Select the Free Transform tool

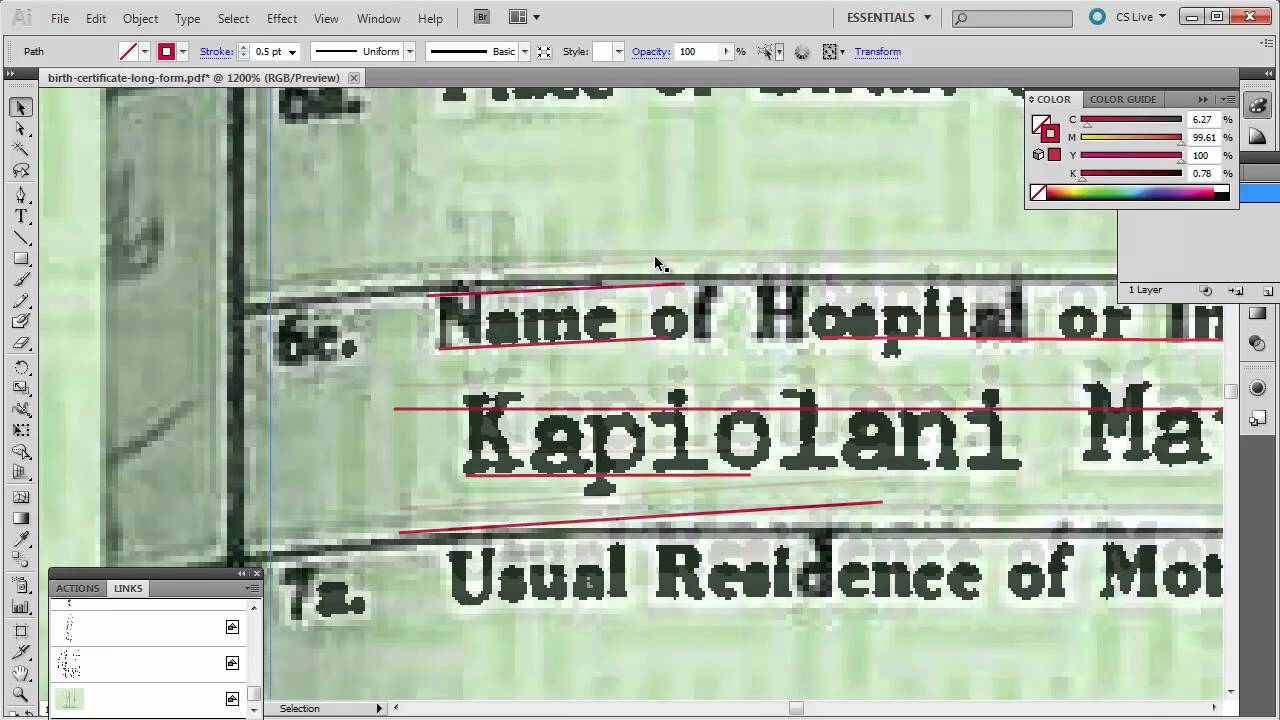click(x=21, y=430)
